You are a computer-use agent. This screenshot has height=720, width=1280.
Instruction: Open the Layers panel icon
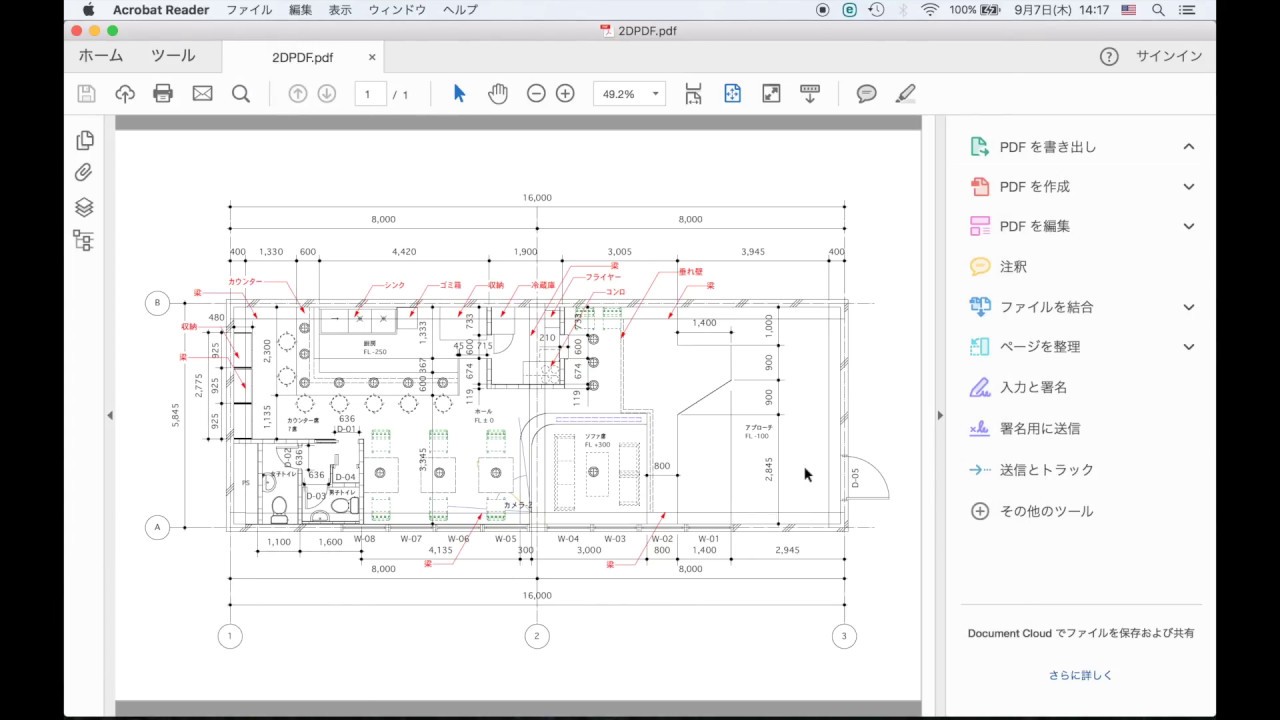(x=84, y=207)
